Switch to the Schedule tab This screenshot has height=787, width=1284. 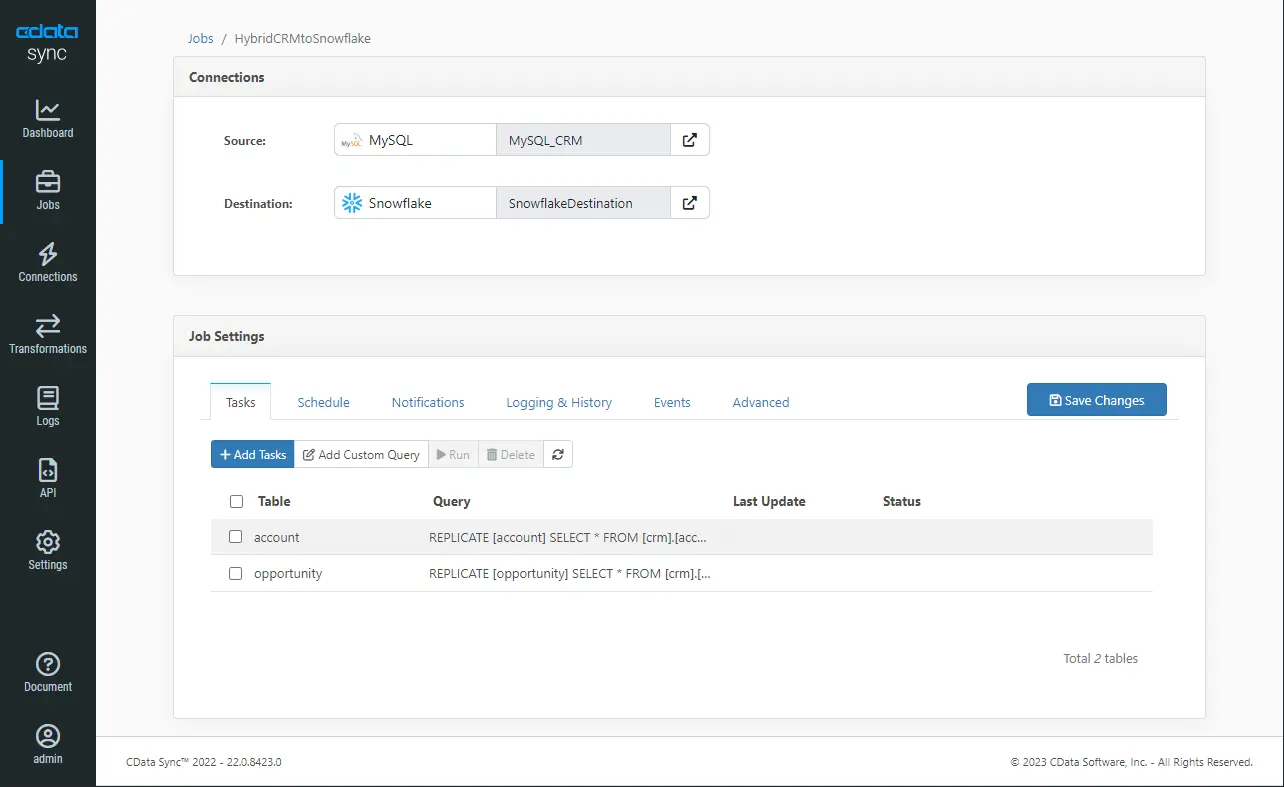click(323, 402)
